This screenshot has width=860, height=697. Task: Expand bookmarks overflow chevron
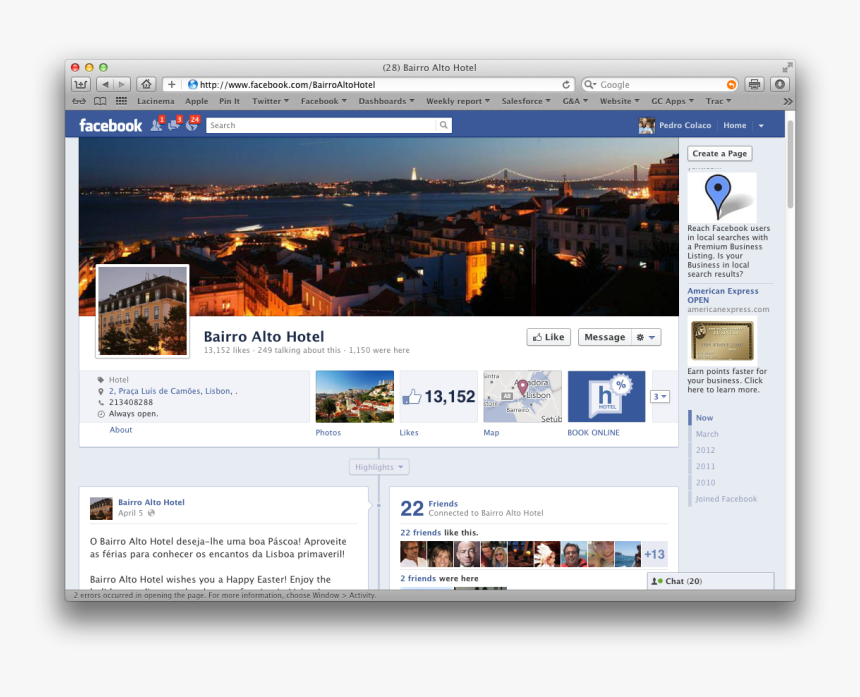pyautogui.click(x=788, y=101)
